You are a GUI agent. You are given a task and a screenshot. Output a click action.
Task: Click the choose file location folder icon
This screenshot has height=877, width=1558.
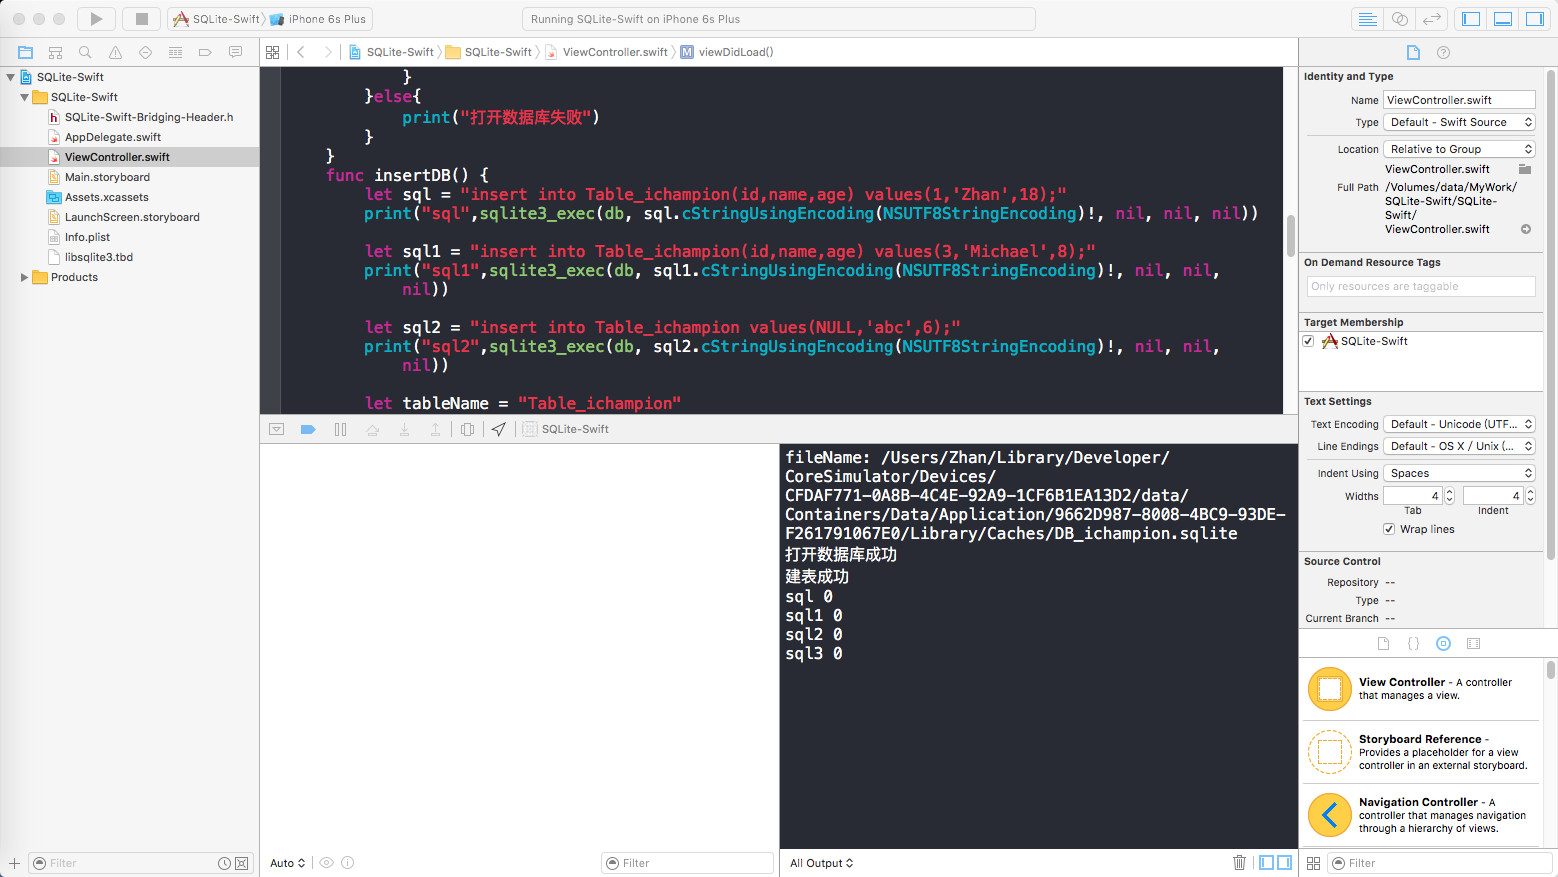1525,169
